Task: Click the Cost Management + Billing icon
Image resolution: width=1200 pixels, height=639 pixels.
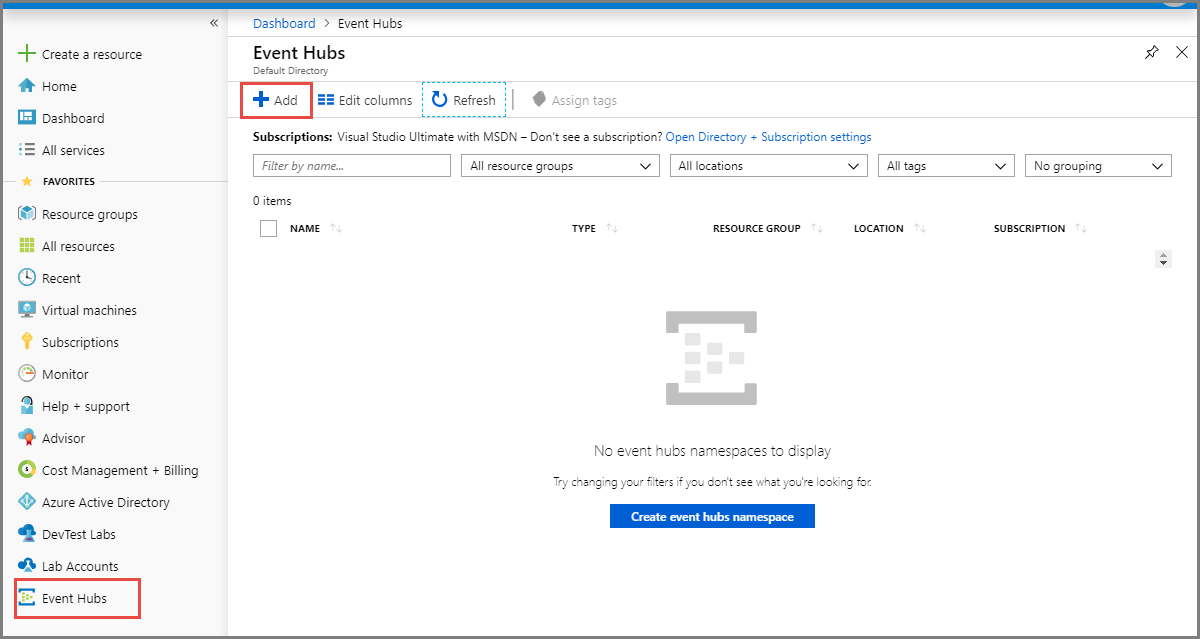Action: pyautogui.click(x=27, y=470)
